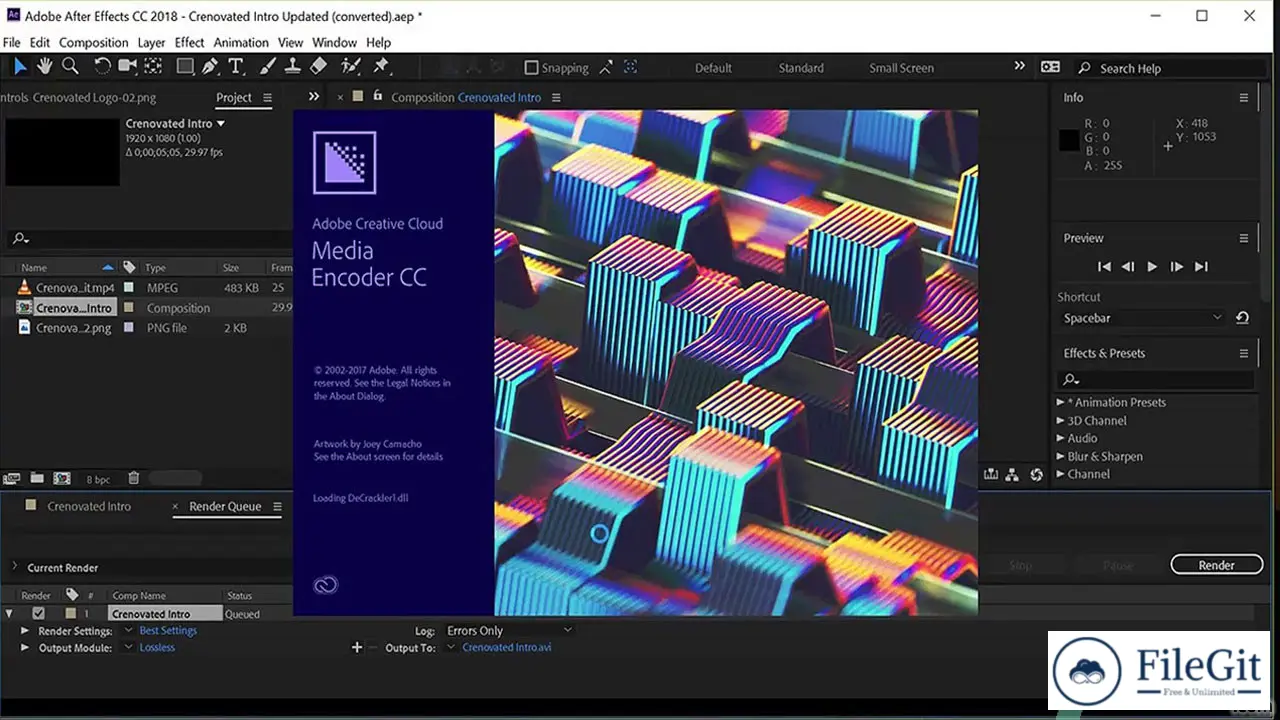Open the Effects & Presets panel menu
This screenshot has width=1280, height=720.
click(1244, 354)
